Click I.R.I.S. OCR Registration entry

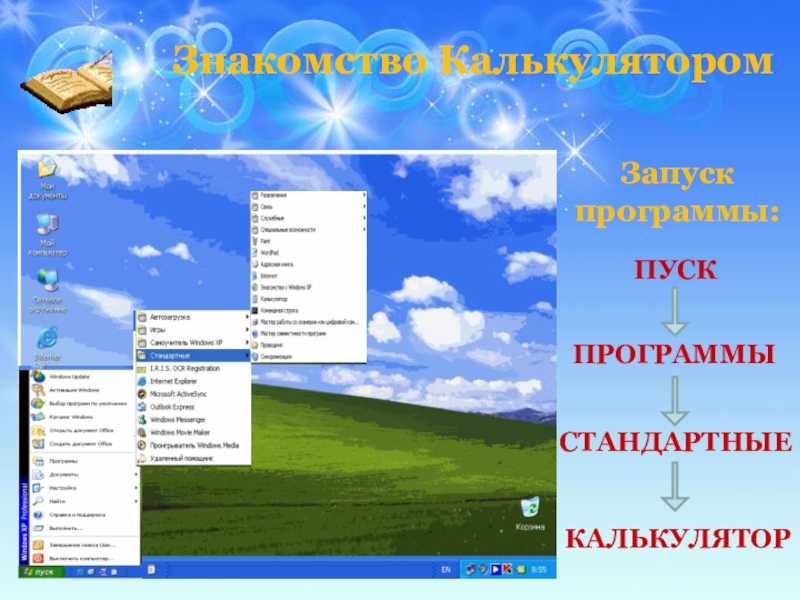[x=193, y=368]
